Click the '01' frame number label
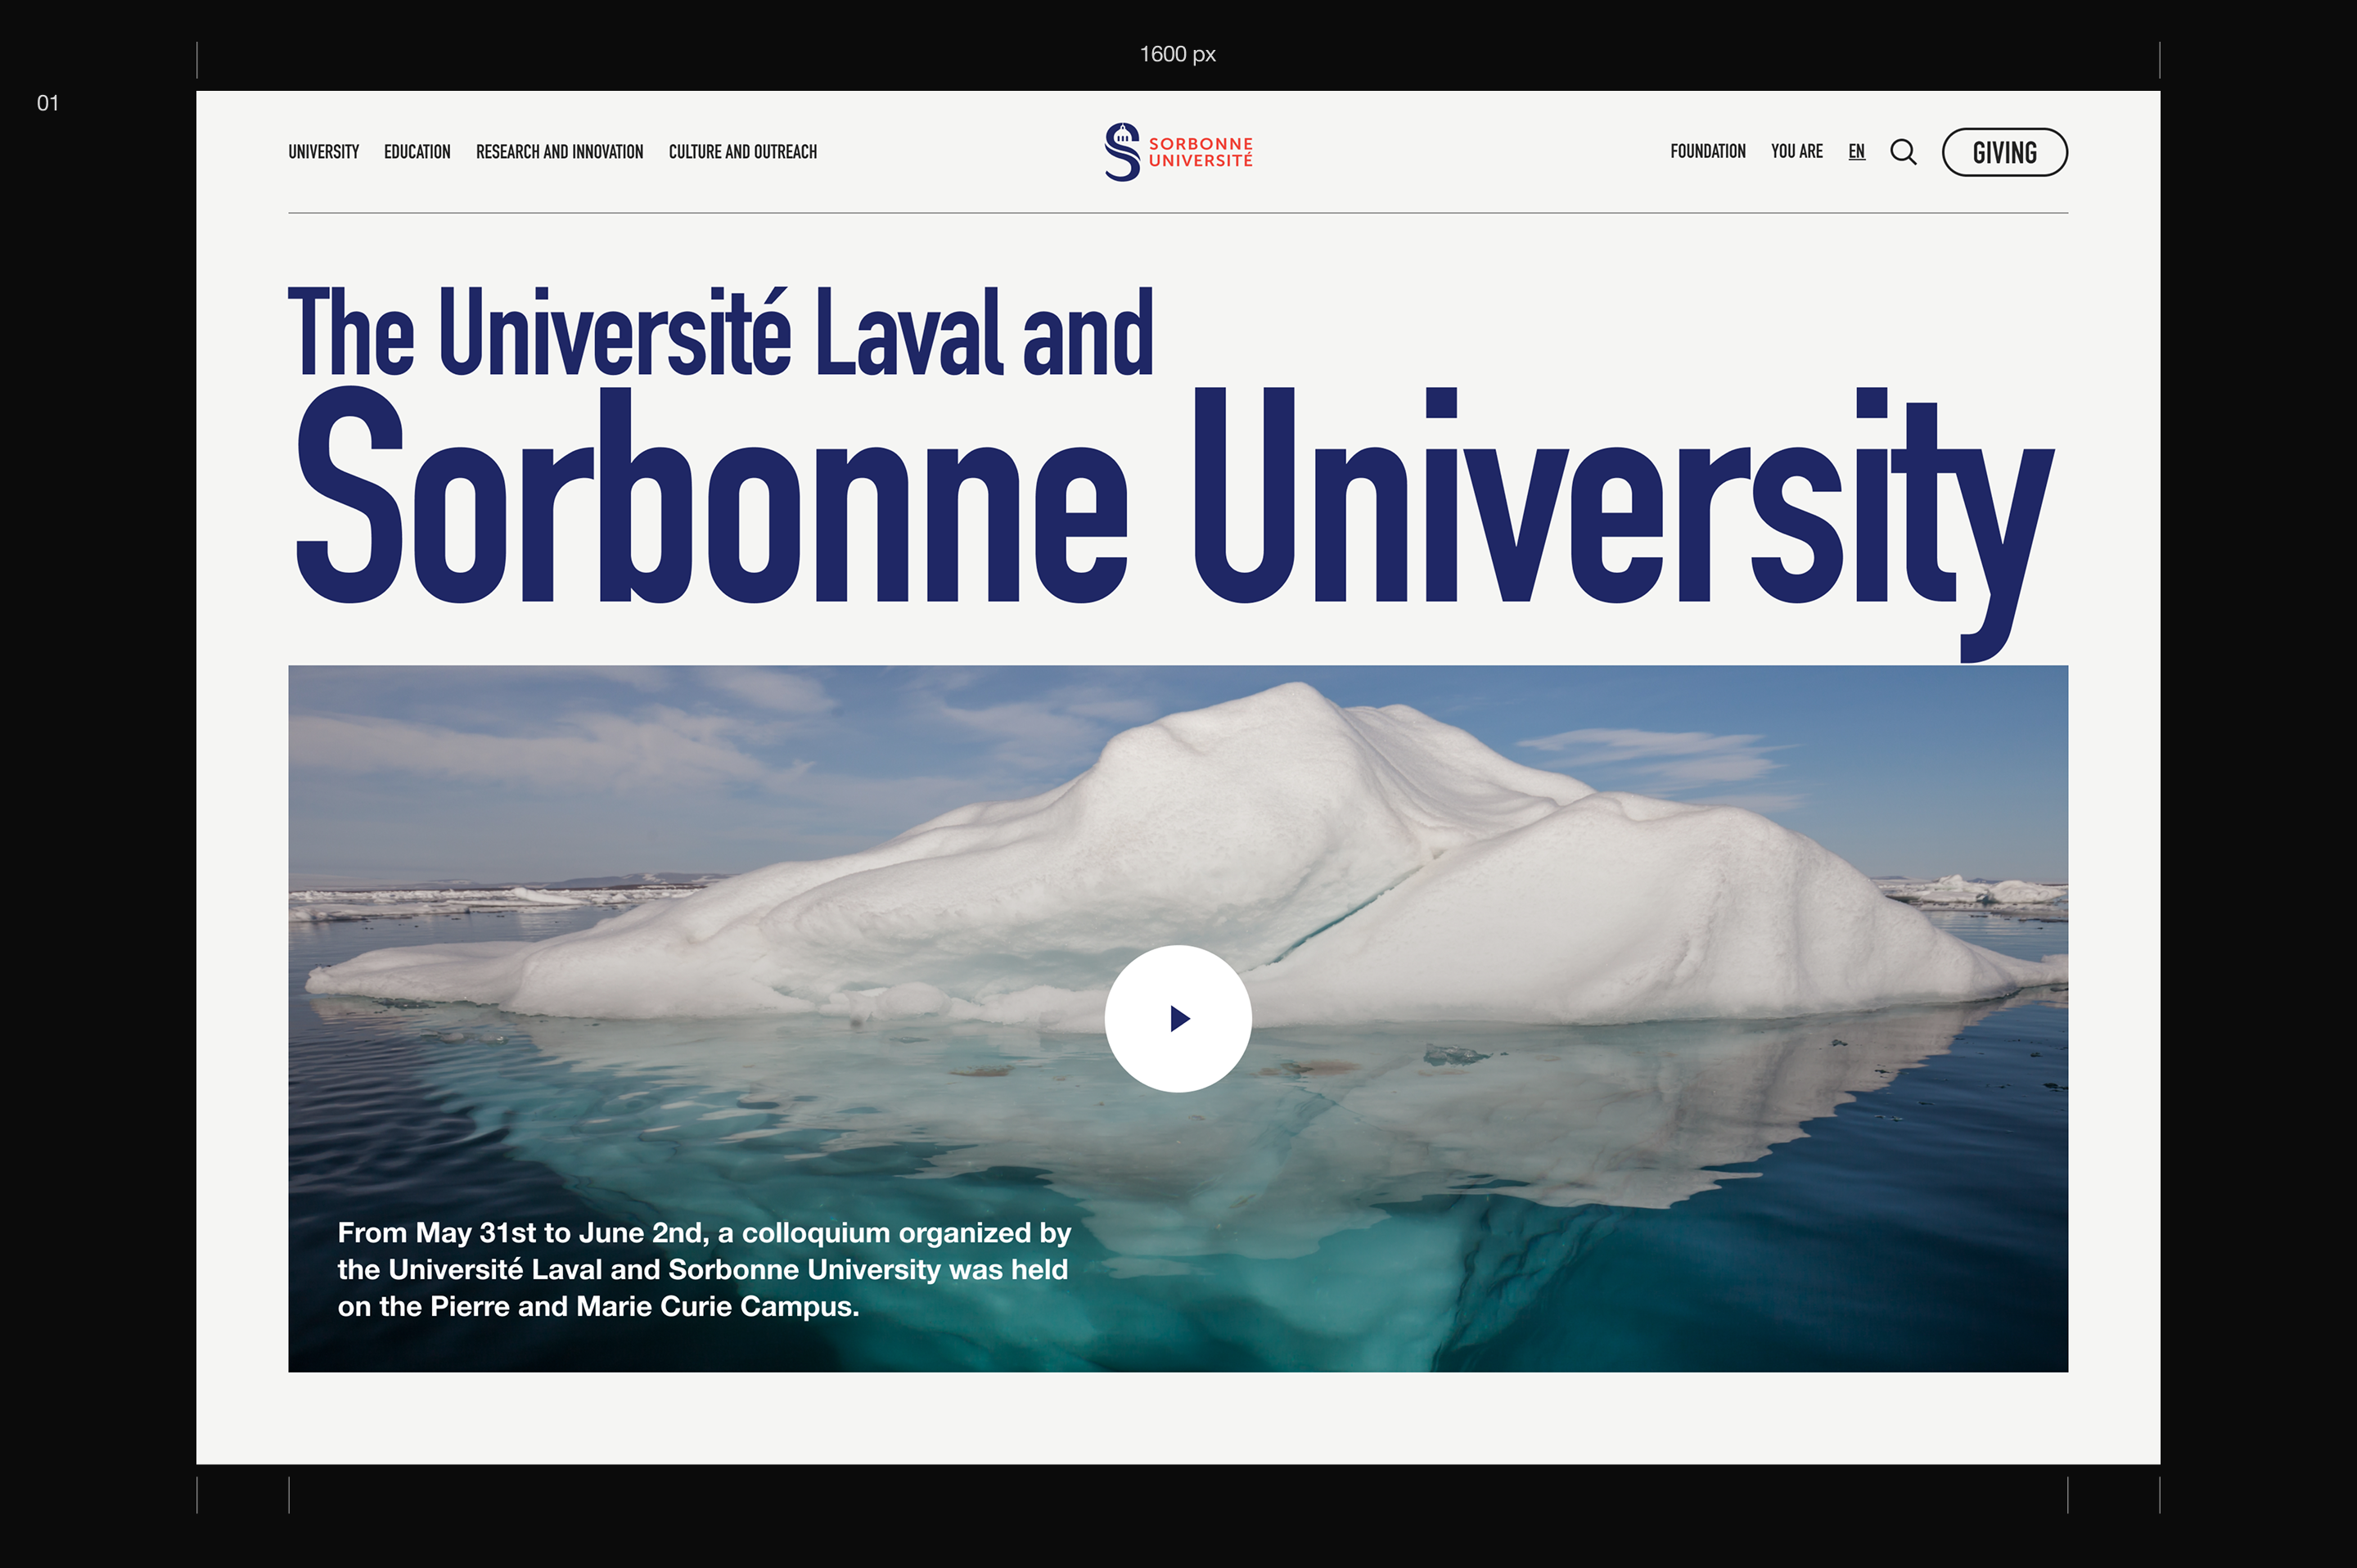This screenshot has width=2357, height=1568. (x=48, y=103)
